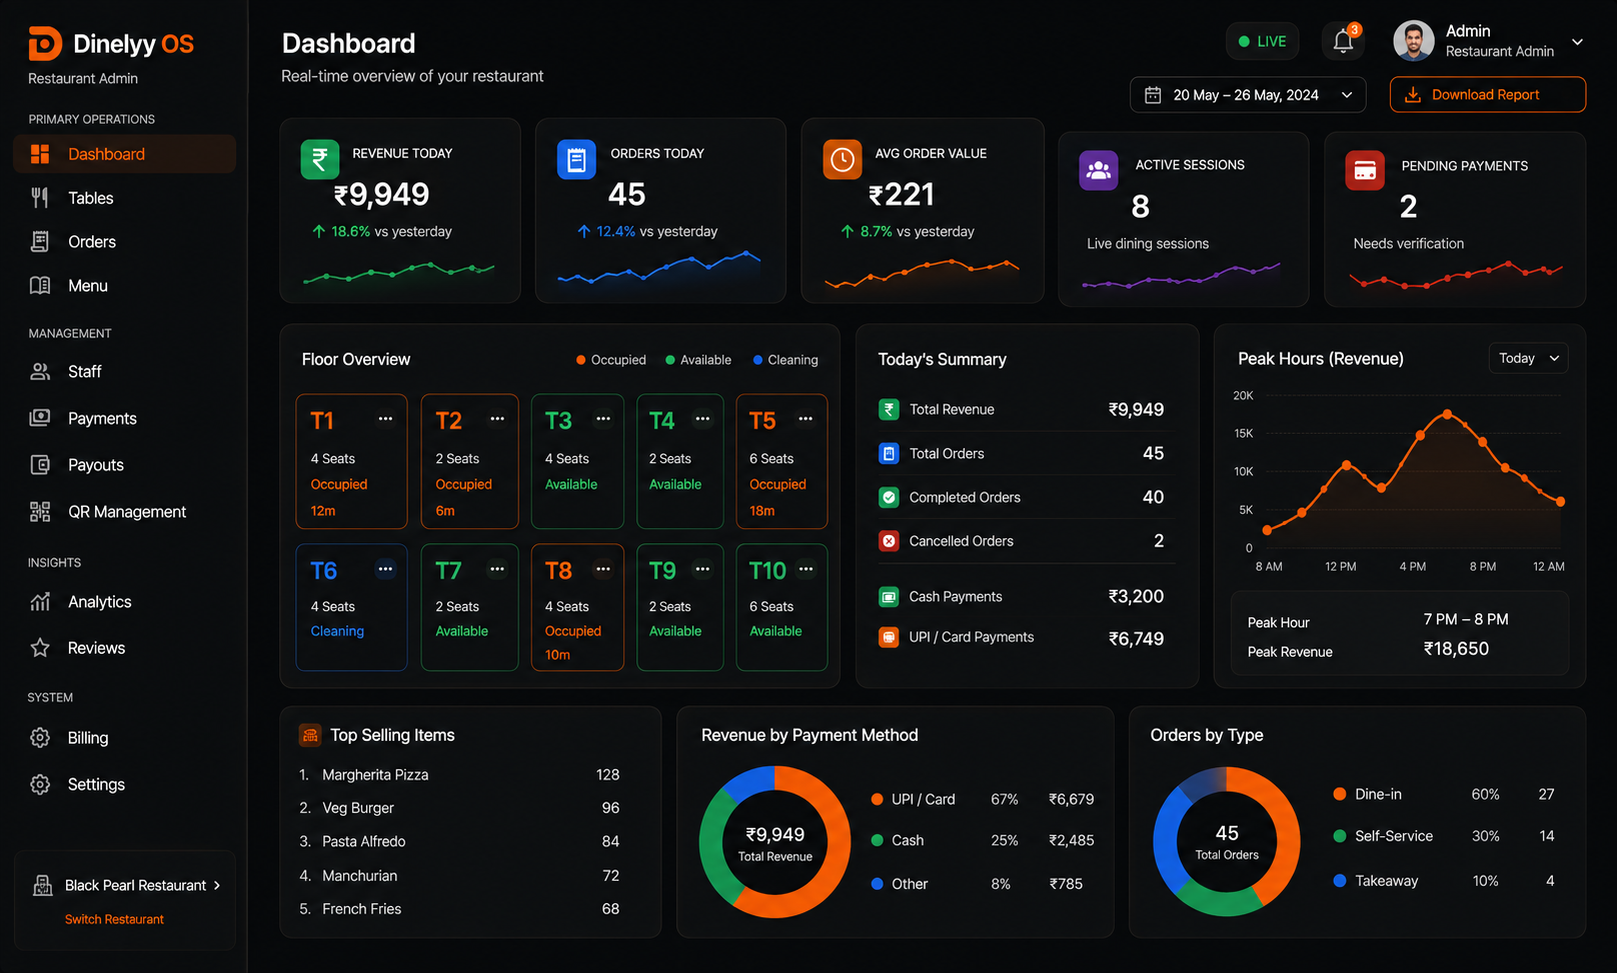Image resolution: width=1617 pixels, height=973 pixels.
Task: Click the UPI / Card Payments orange icon
Action: click(888, 637)
